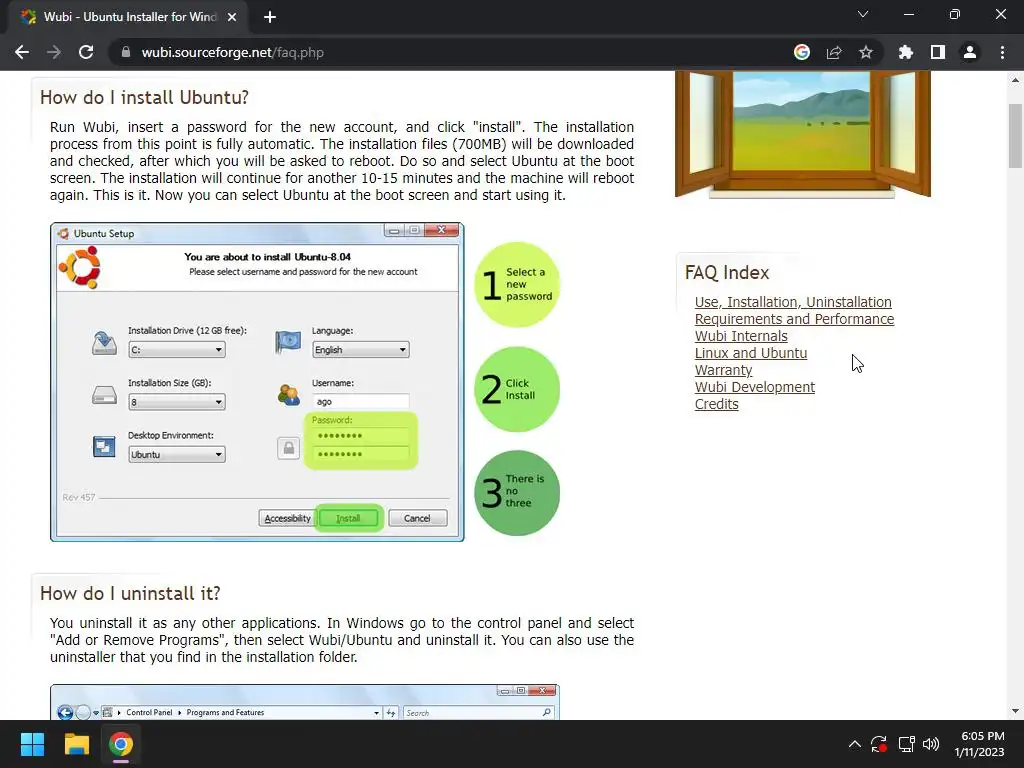Viewport: 1024px width, 768px height.
Task: Bookmark this tab with the star
Action: click(866, 52)
